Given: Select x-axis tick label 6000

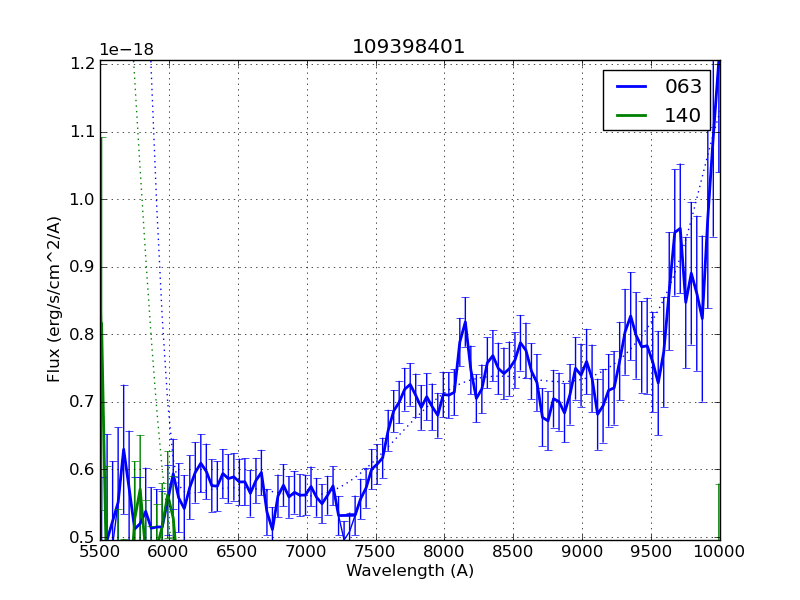Looking at the screenshot, I should click(x=169, y=551).
